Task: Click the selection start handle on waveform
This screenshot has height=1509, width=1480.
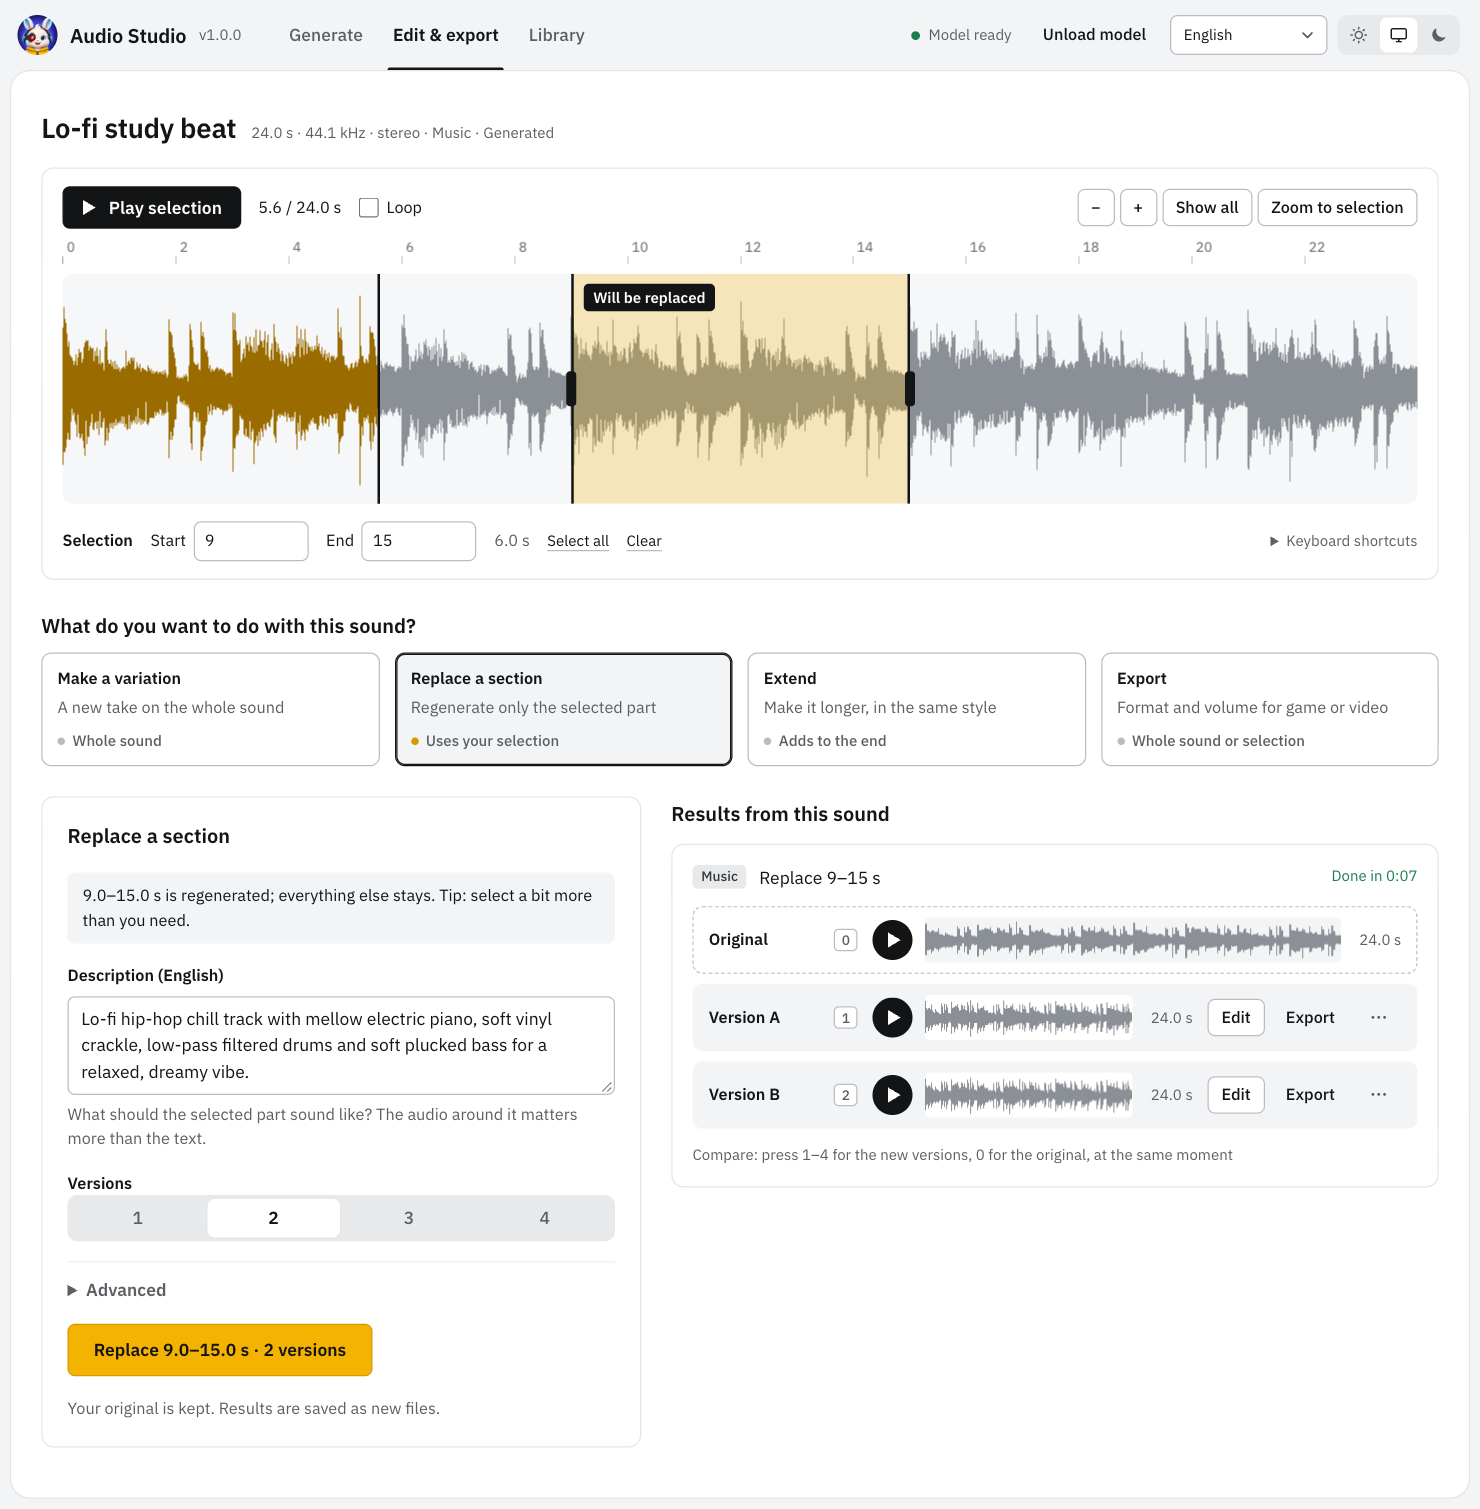Action: tap(571, 389)
